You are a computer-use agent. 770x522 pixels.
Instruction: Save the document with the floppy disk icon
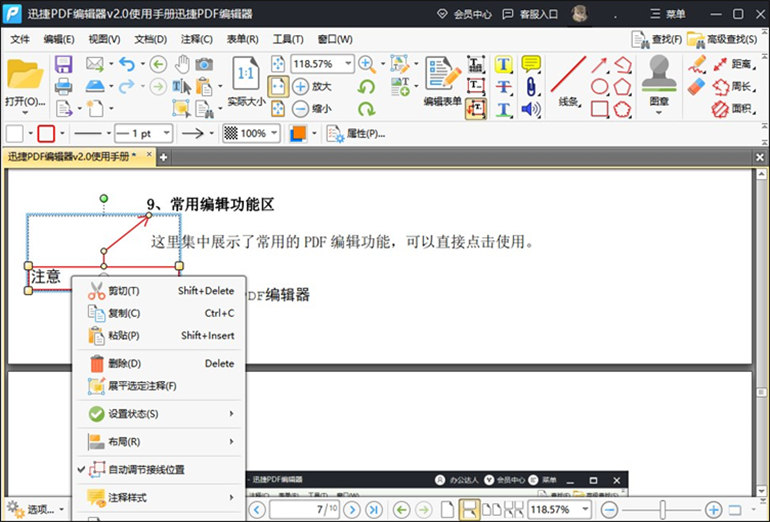63,64
